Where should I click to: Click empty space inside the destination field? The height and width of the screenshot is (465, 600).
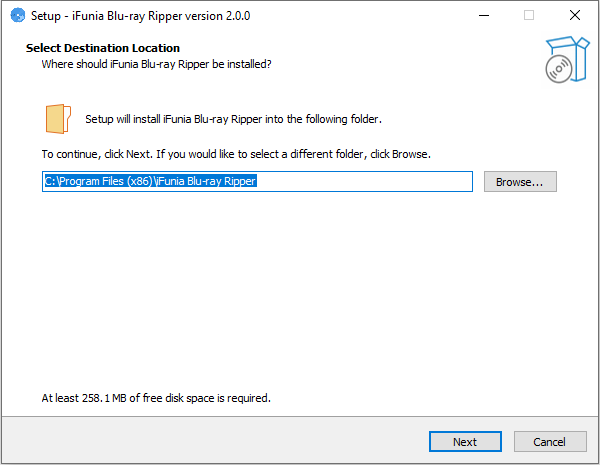coord(380,182)
